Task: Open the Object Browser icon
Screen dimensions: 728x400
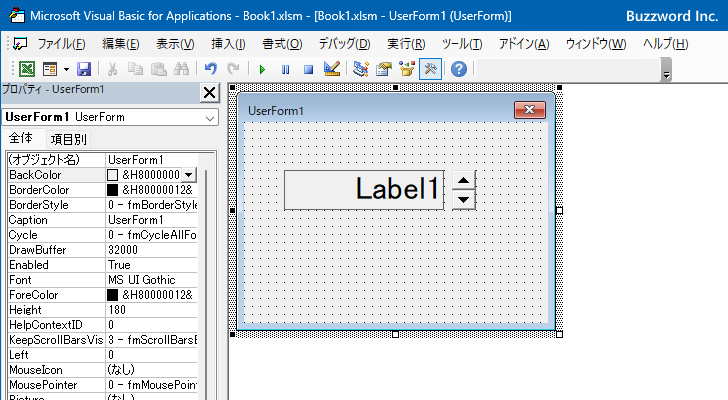Action: [x=407, y=69]
